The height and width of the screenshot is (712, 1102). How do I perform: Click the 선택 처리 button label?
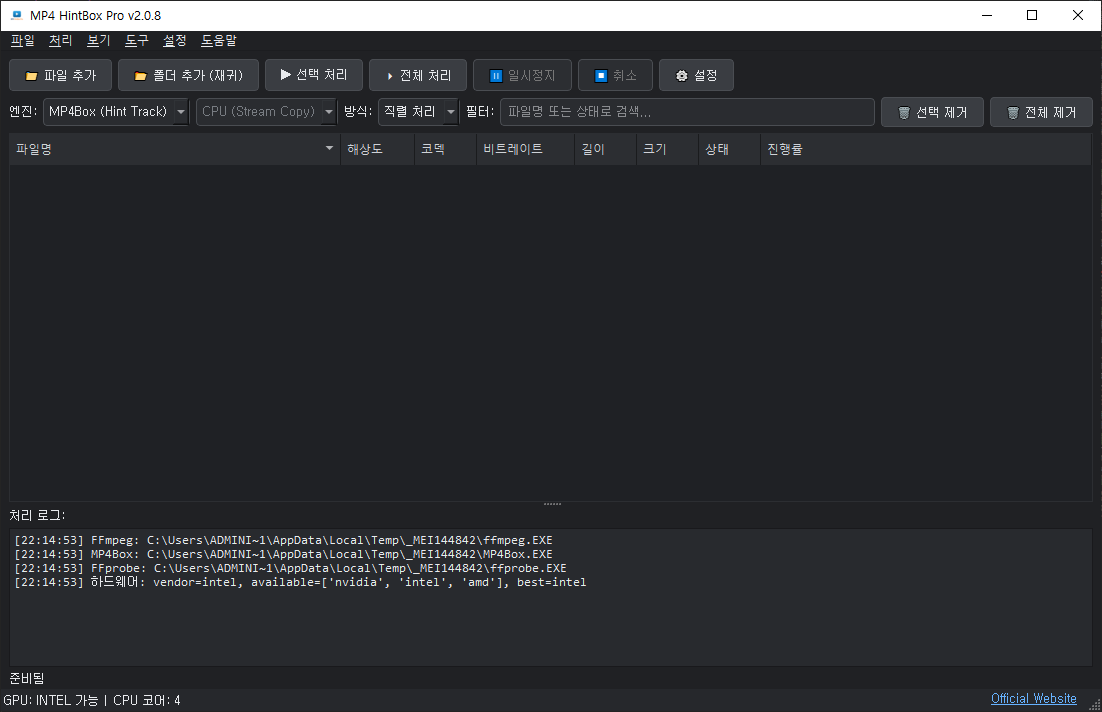click(x=322, y=75)
